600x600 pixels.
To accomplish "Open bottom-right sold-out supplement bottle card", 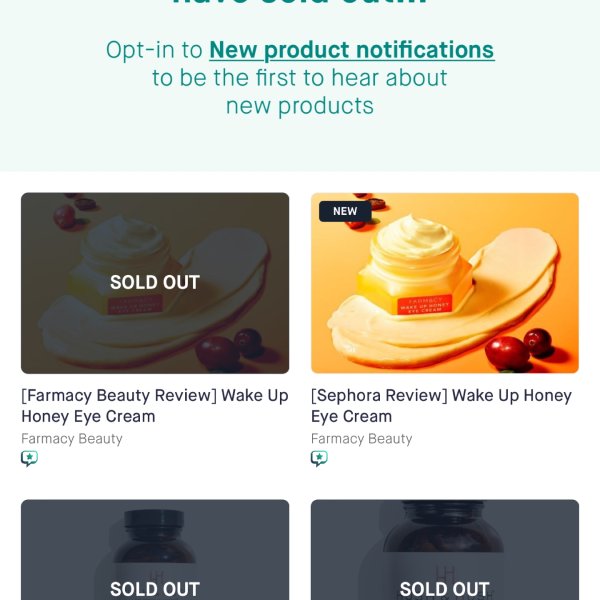I will point(445,550).
